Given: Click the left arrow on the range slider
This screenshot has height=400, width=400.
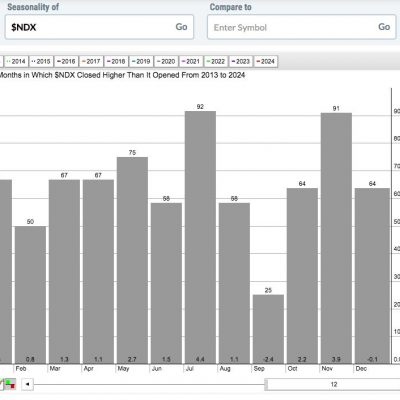Looking at the screenshot, I should pos(28,384).
